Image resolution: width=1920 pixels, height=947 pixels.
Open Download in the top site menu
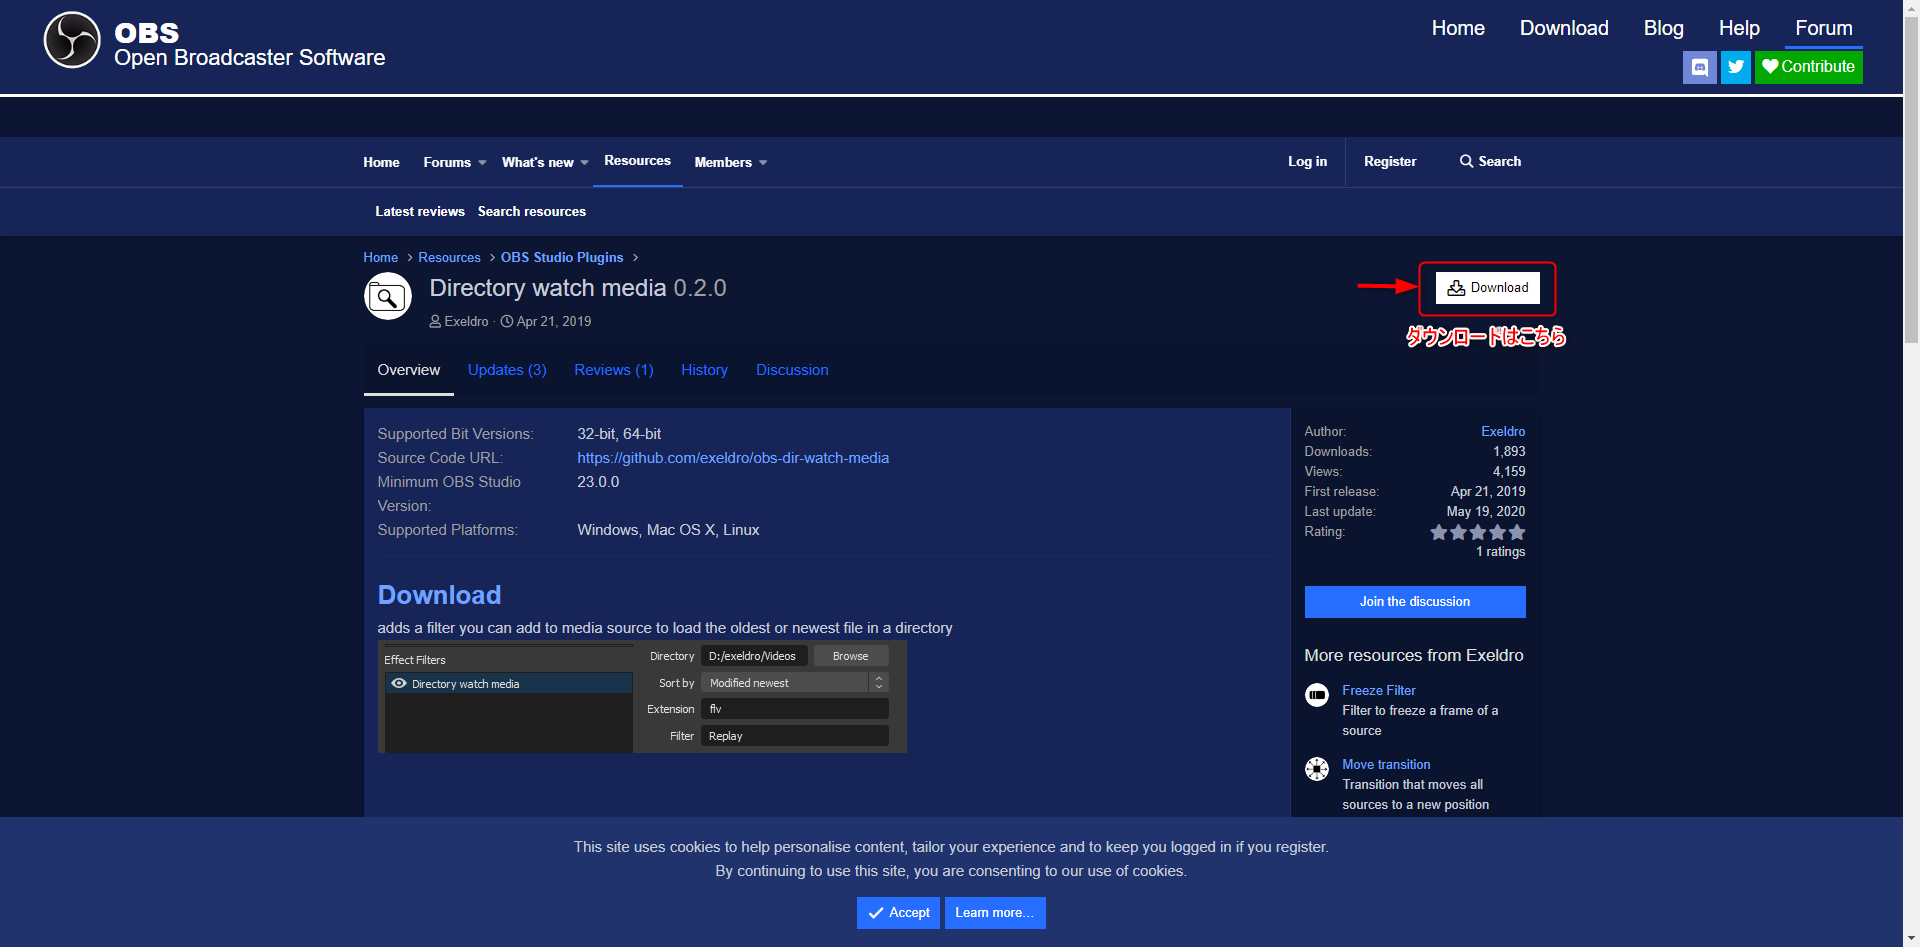tap(1564, 28)
